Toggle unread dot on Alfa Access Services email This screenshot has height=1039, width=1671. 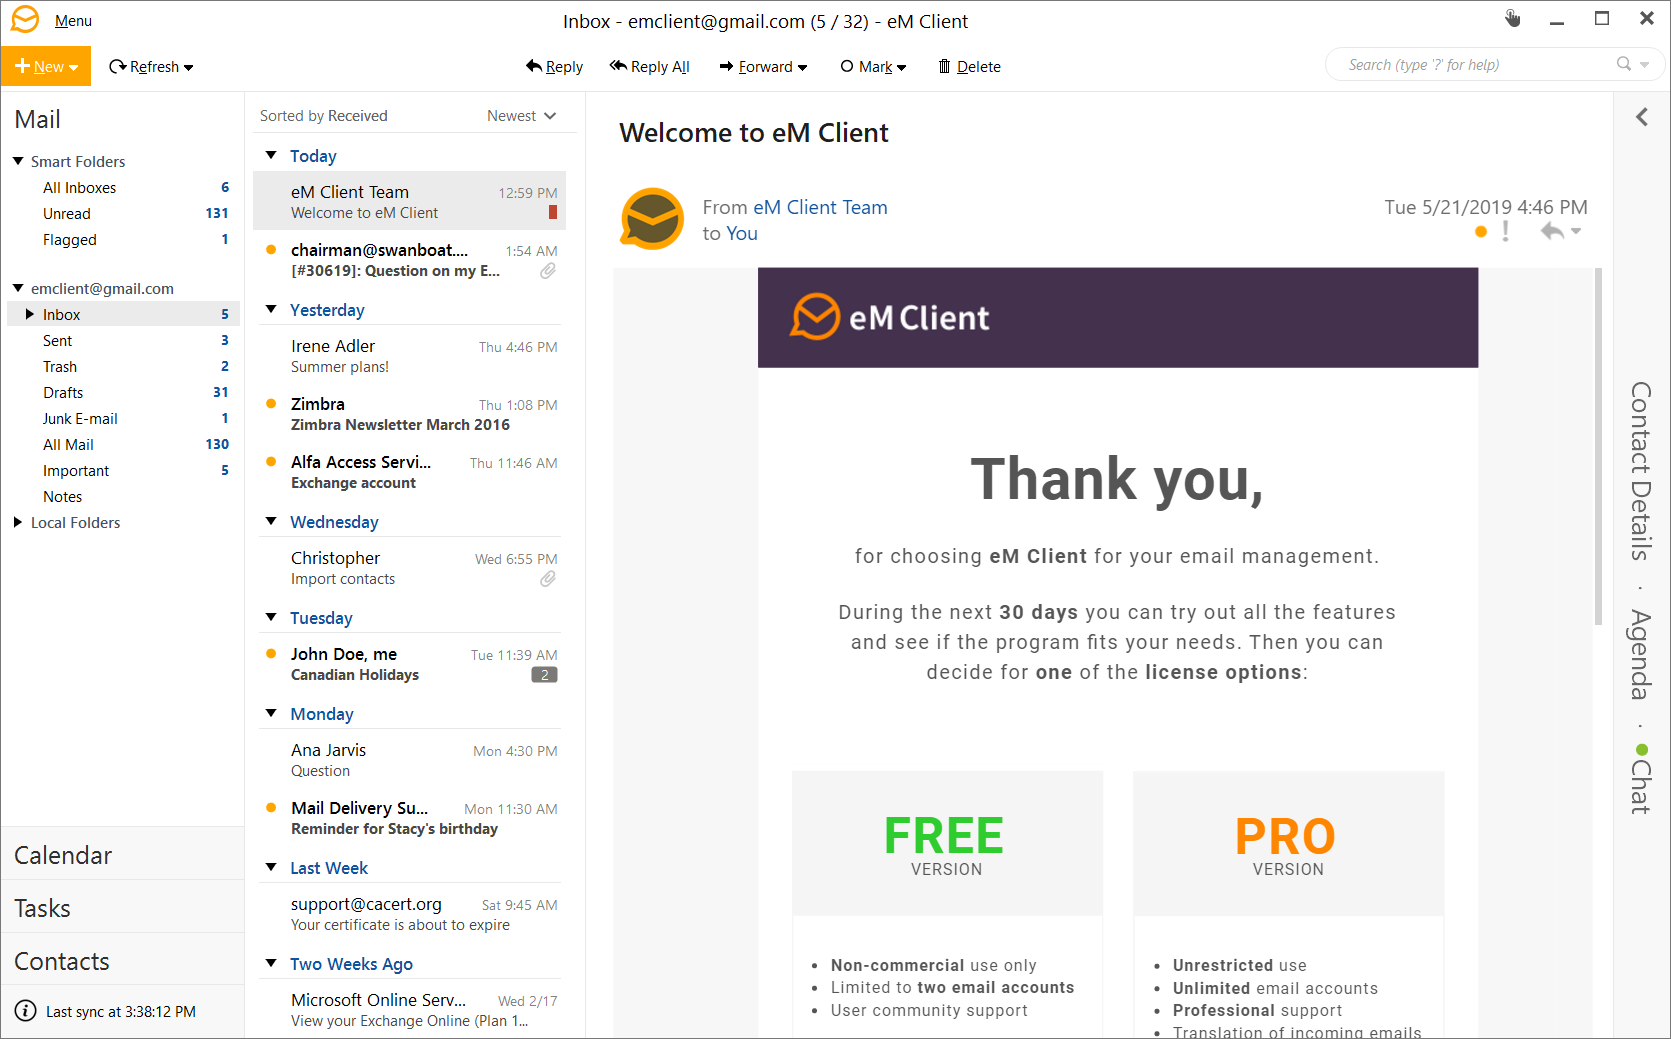(x=271, y=462)
